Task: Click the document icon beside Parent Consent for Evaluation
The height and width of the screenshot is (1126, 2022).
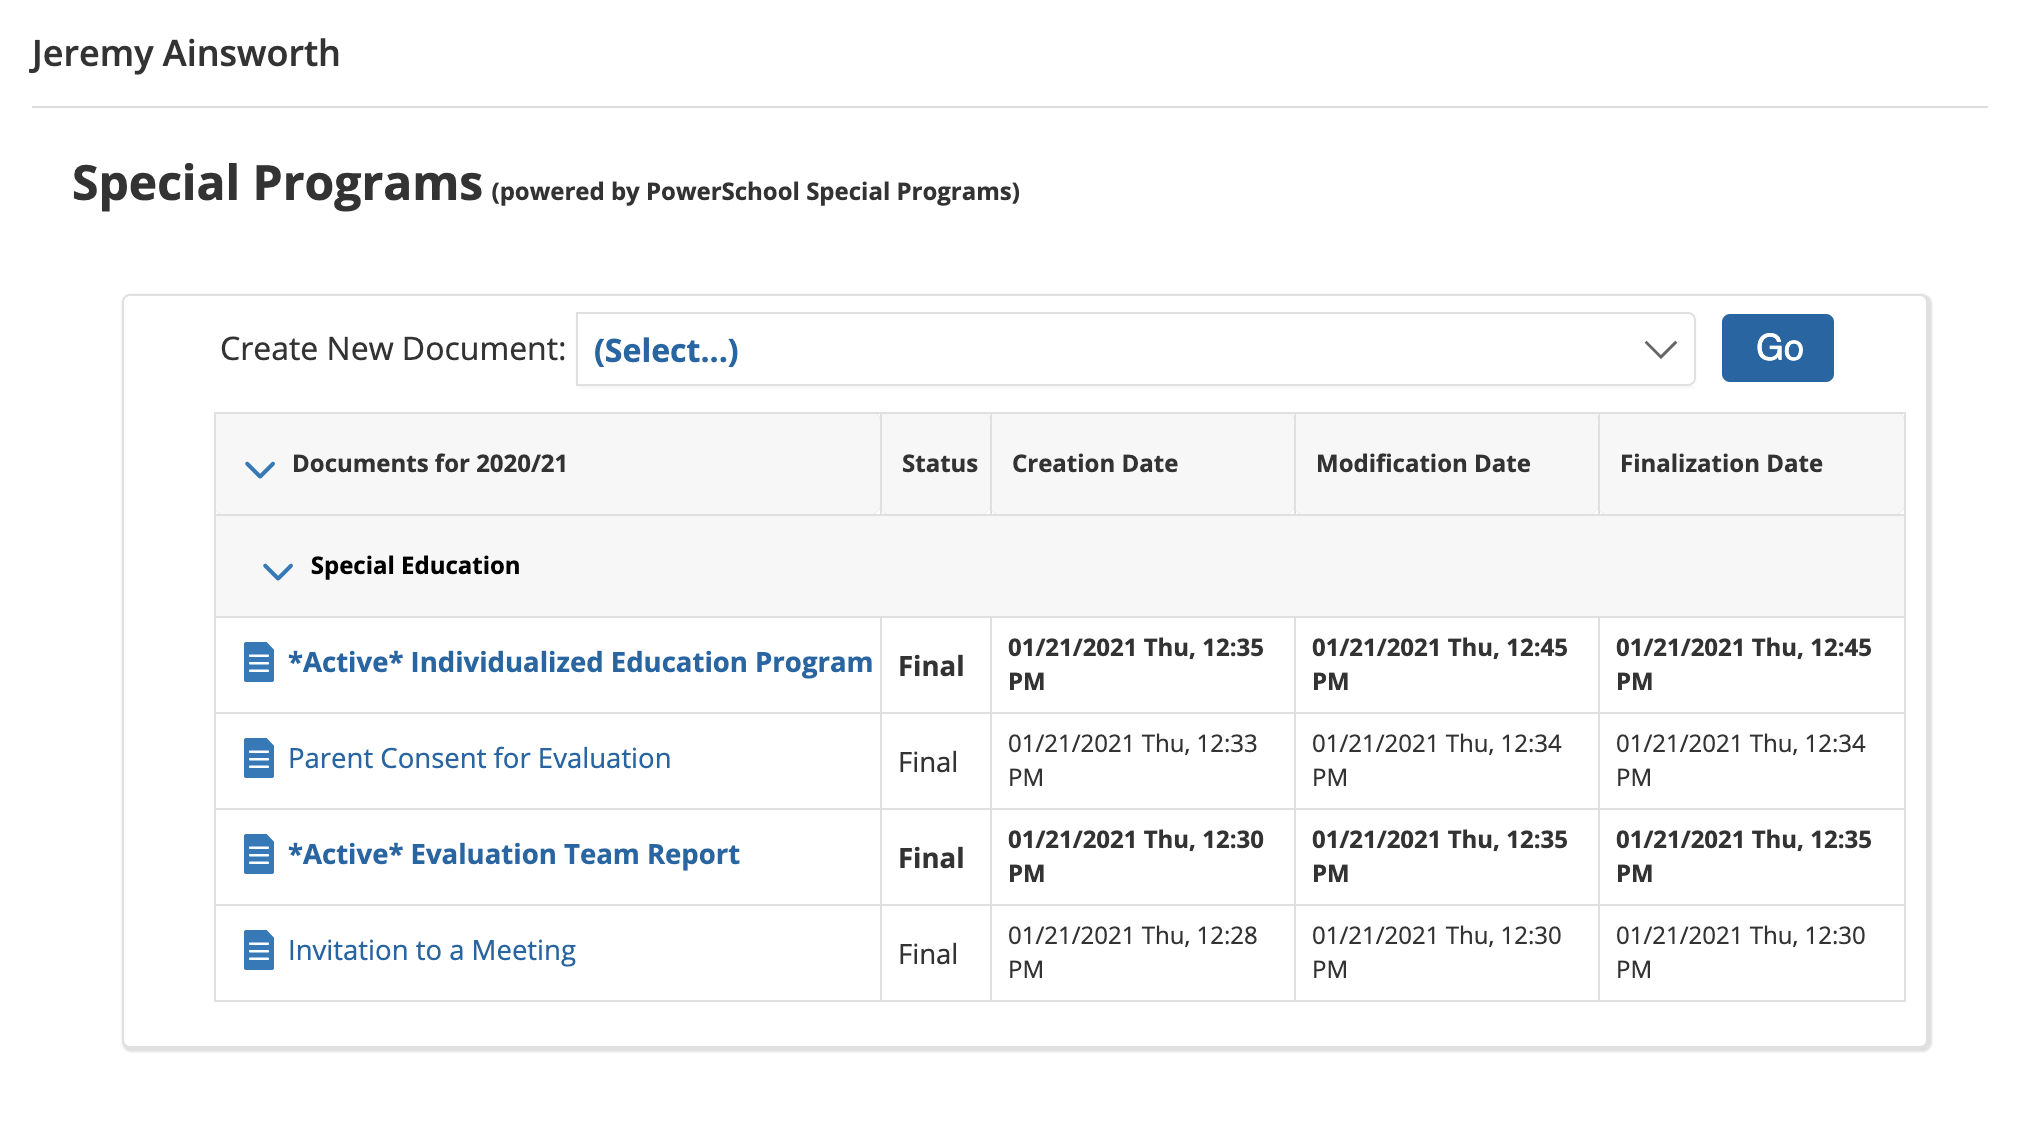Action: point(258,758)
